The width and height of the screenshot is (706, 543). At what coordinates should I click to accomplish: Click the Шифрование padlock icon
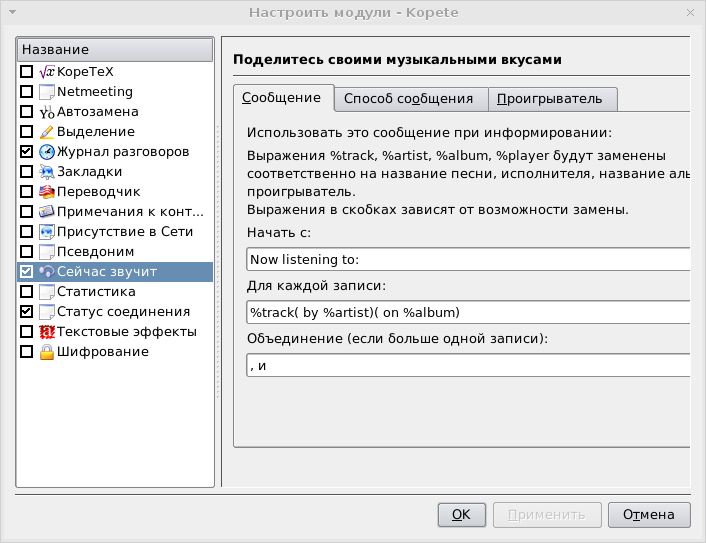[47, 352]
